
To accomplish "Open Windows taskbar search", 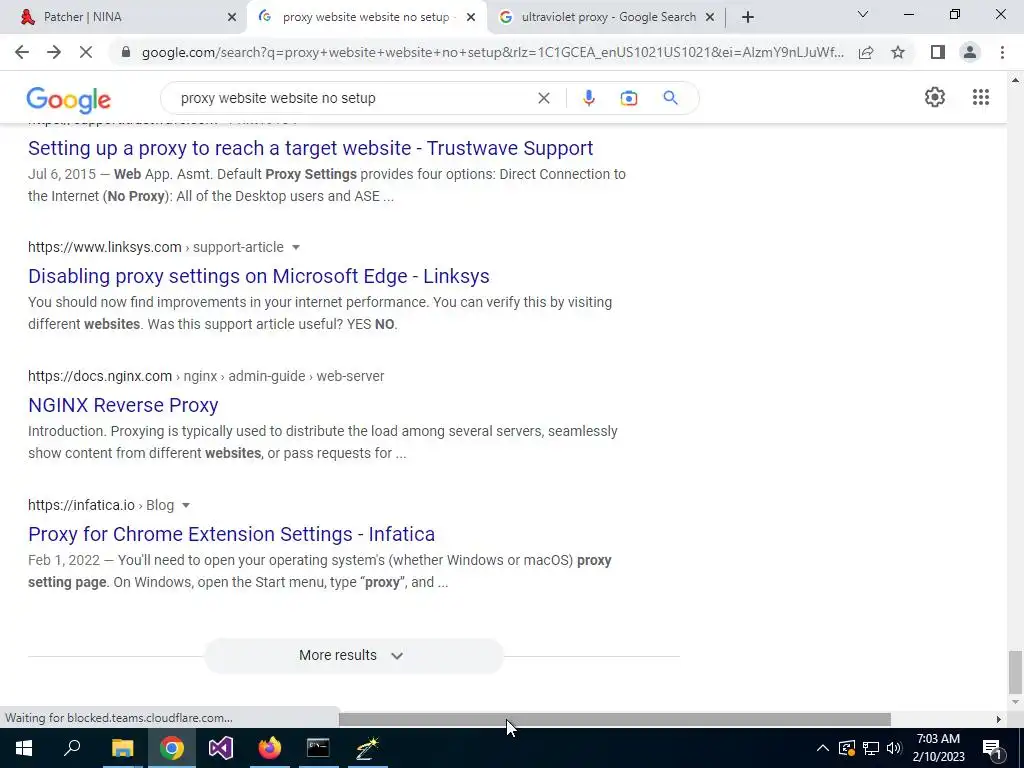I will click(x=72, y=748).
